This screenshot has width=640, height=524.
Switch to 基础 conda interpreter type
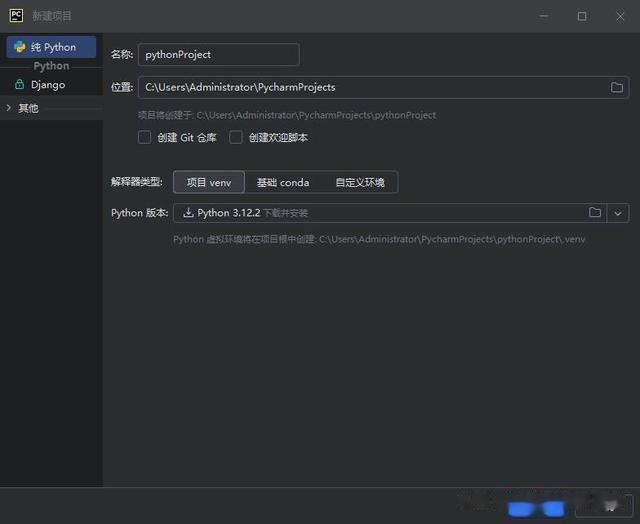283,182
